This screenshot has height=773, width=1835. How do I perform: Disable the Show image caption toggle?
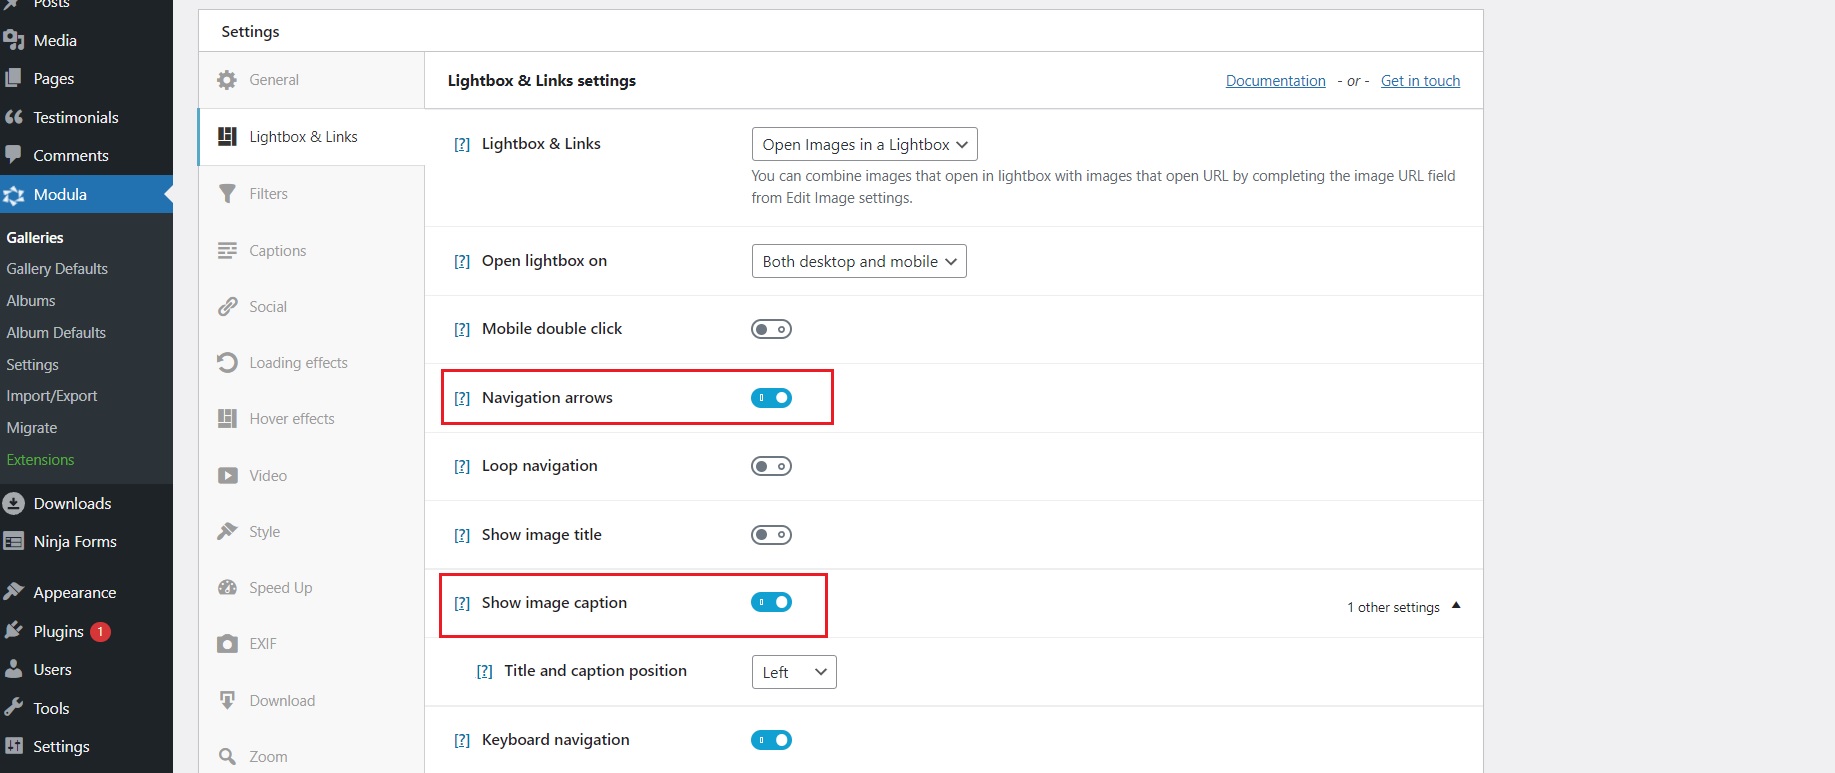point(771,602)
